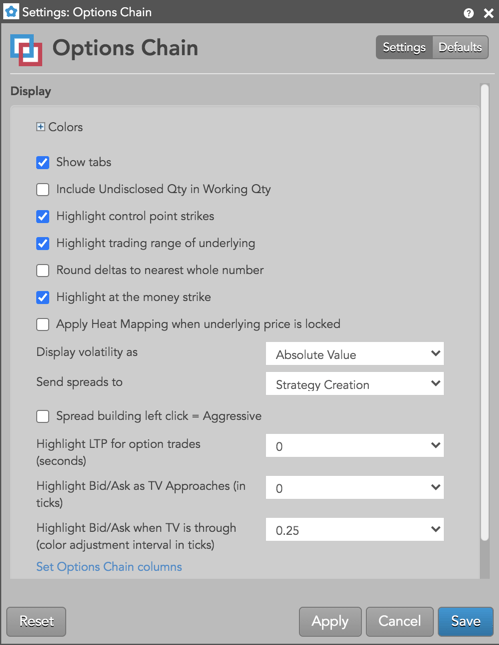
Task: Open the Send spreads to dropdown
Action: (355, 384)
